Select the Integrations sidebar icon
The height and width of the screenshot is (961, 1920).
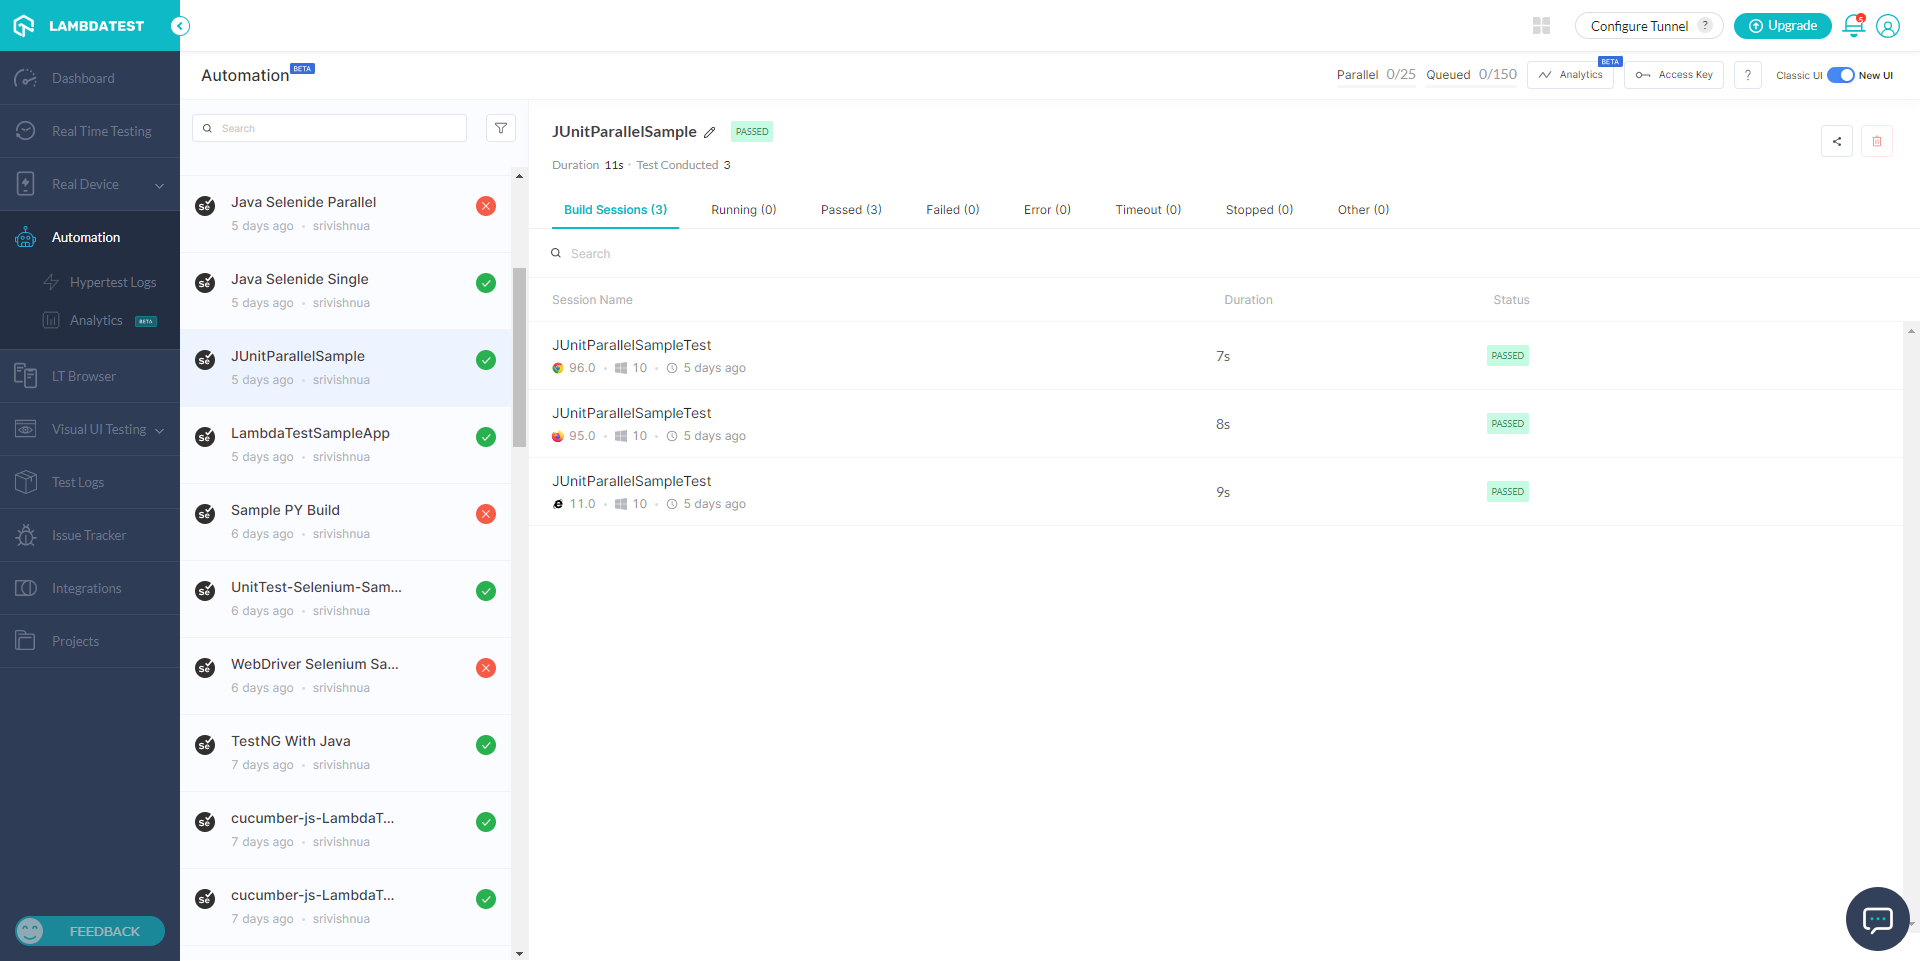point(25,588)
